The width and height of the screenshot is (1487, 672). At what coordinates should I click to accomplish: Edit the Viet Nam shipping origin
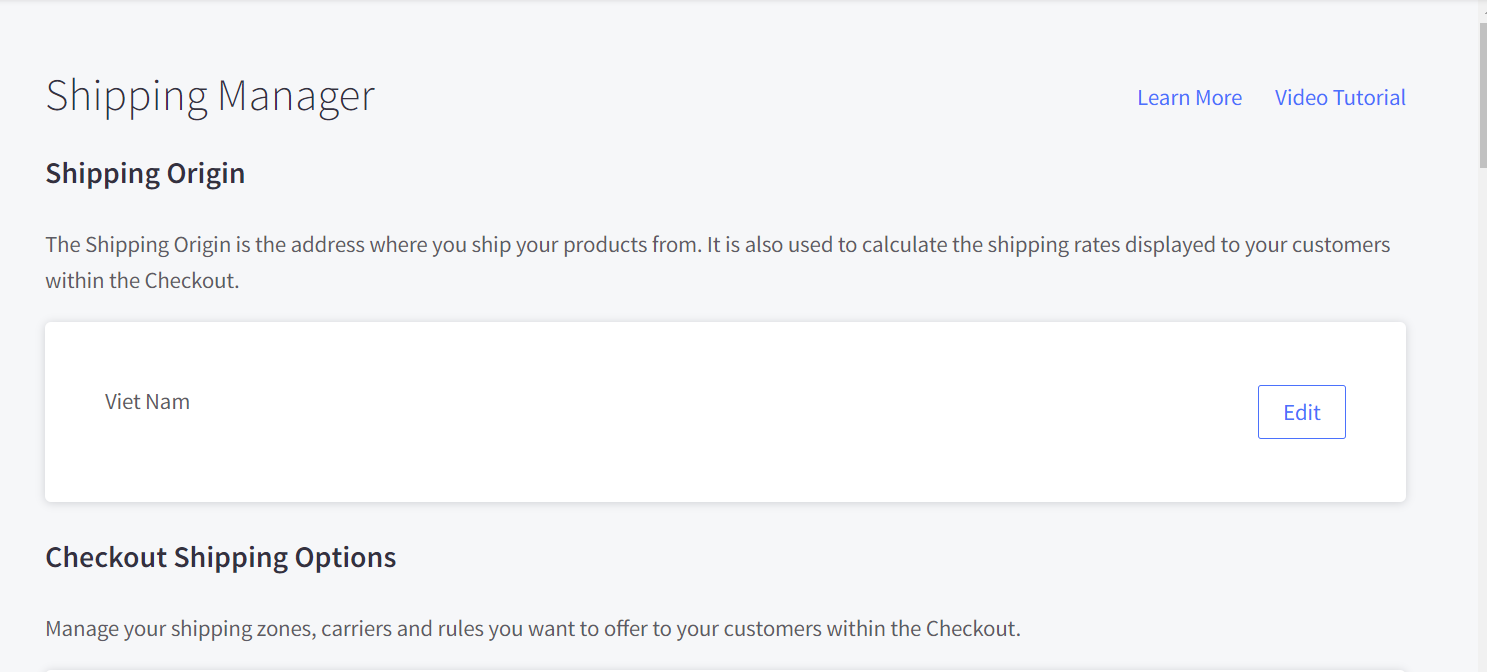click(1301, 412)
